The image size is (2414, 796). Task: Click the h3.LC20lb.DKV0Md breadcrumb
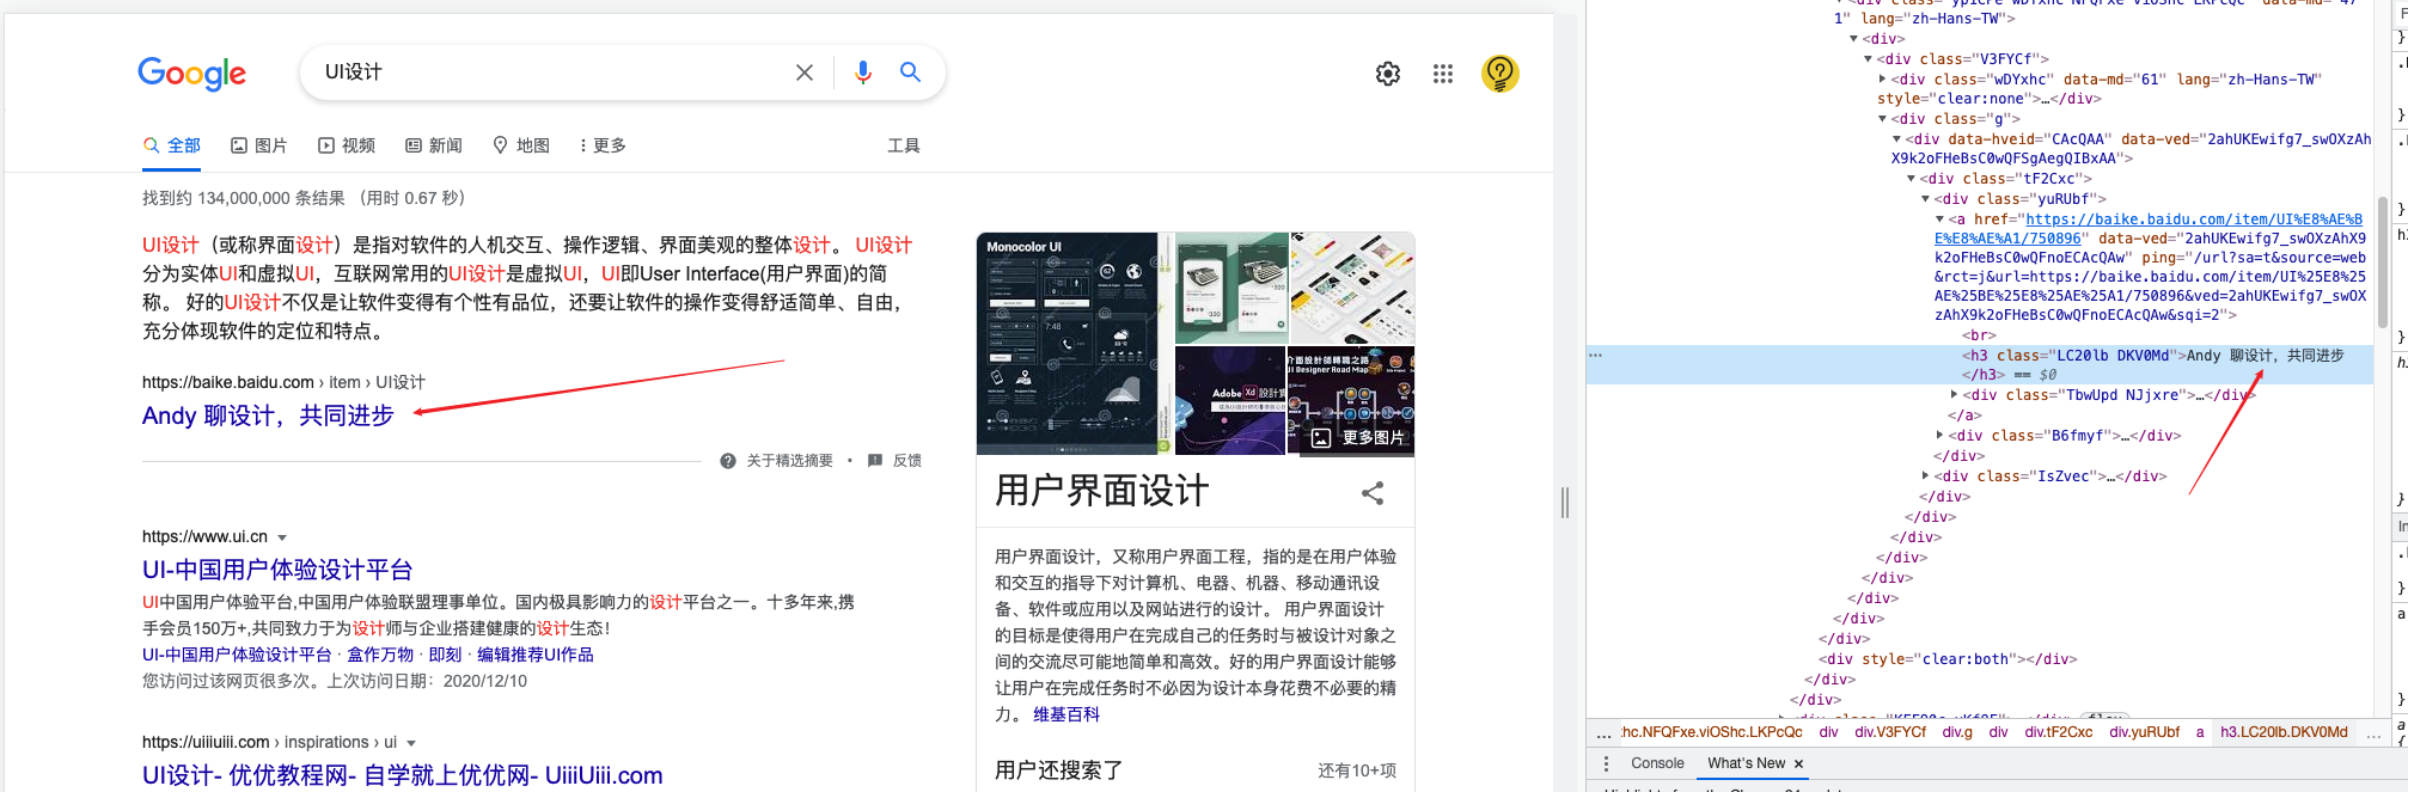point(2283,733)
